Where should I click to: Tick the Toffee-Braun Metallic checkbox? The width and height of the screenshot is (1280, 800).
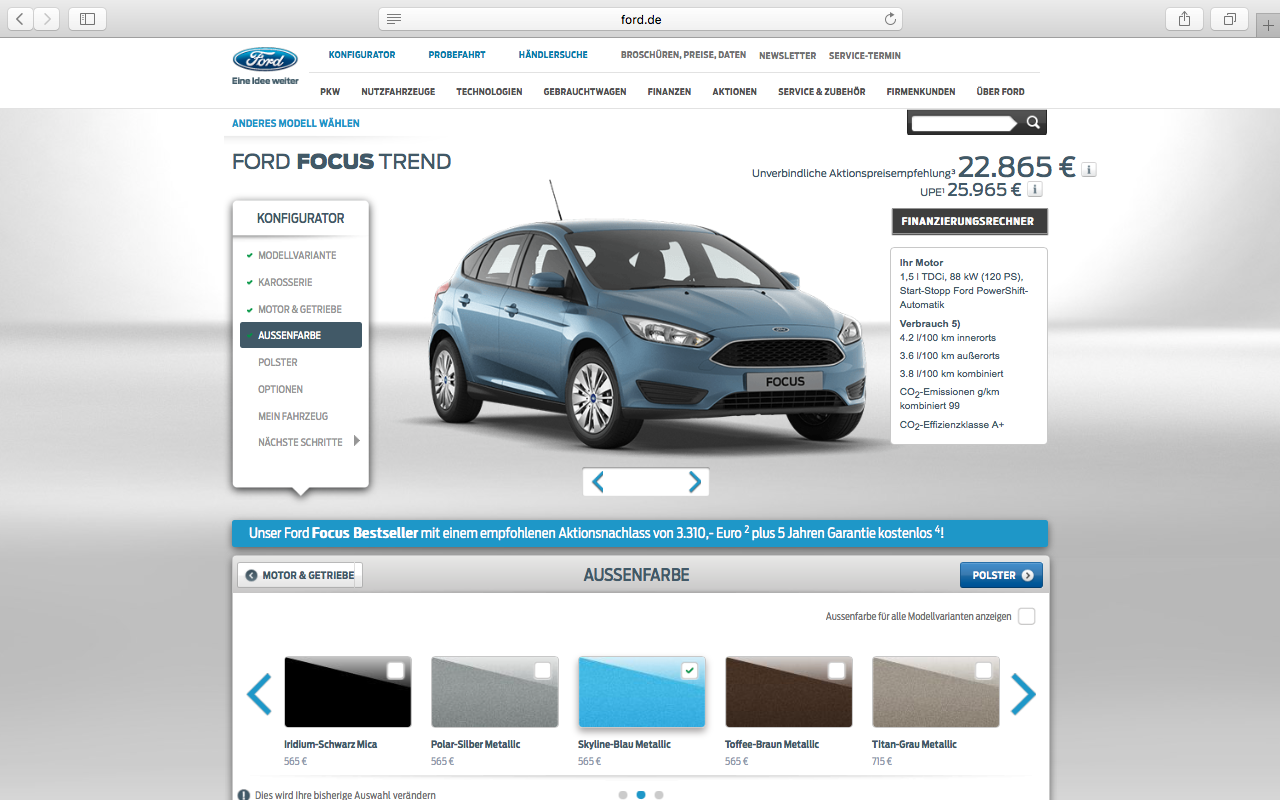[837, 670]
